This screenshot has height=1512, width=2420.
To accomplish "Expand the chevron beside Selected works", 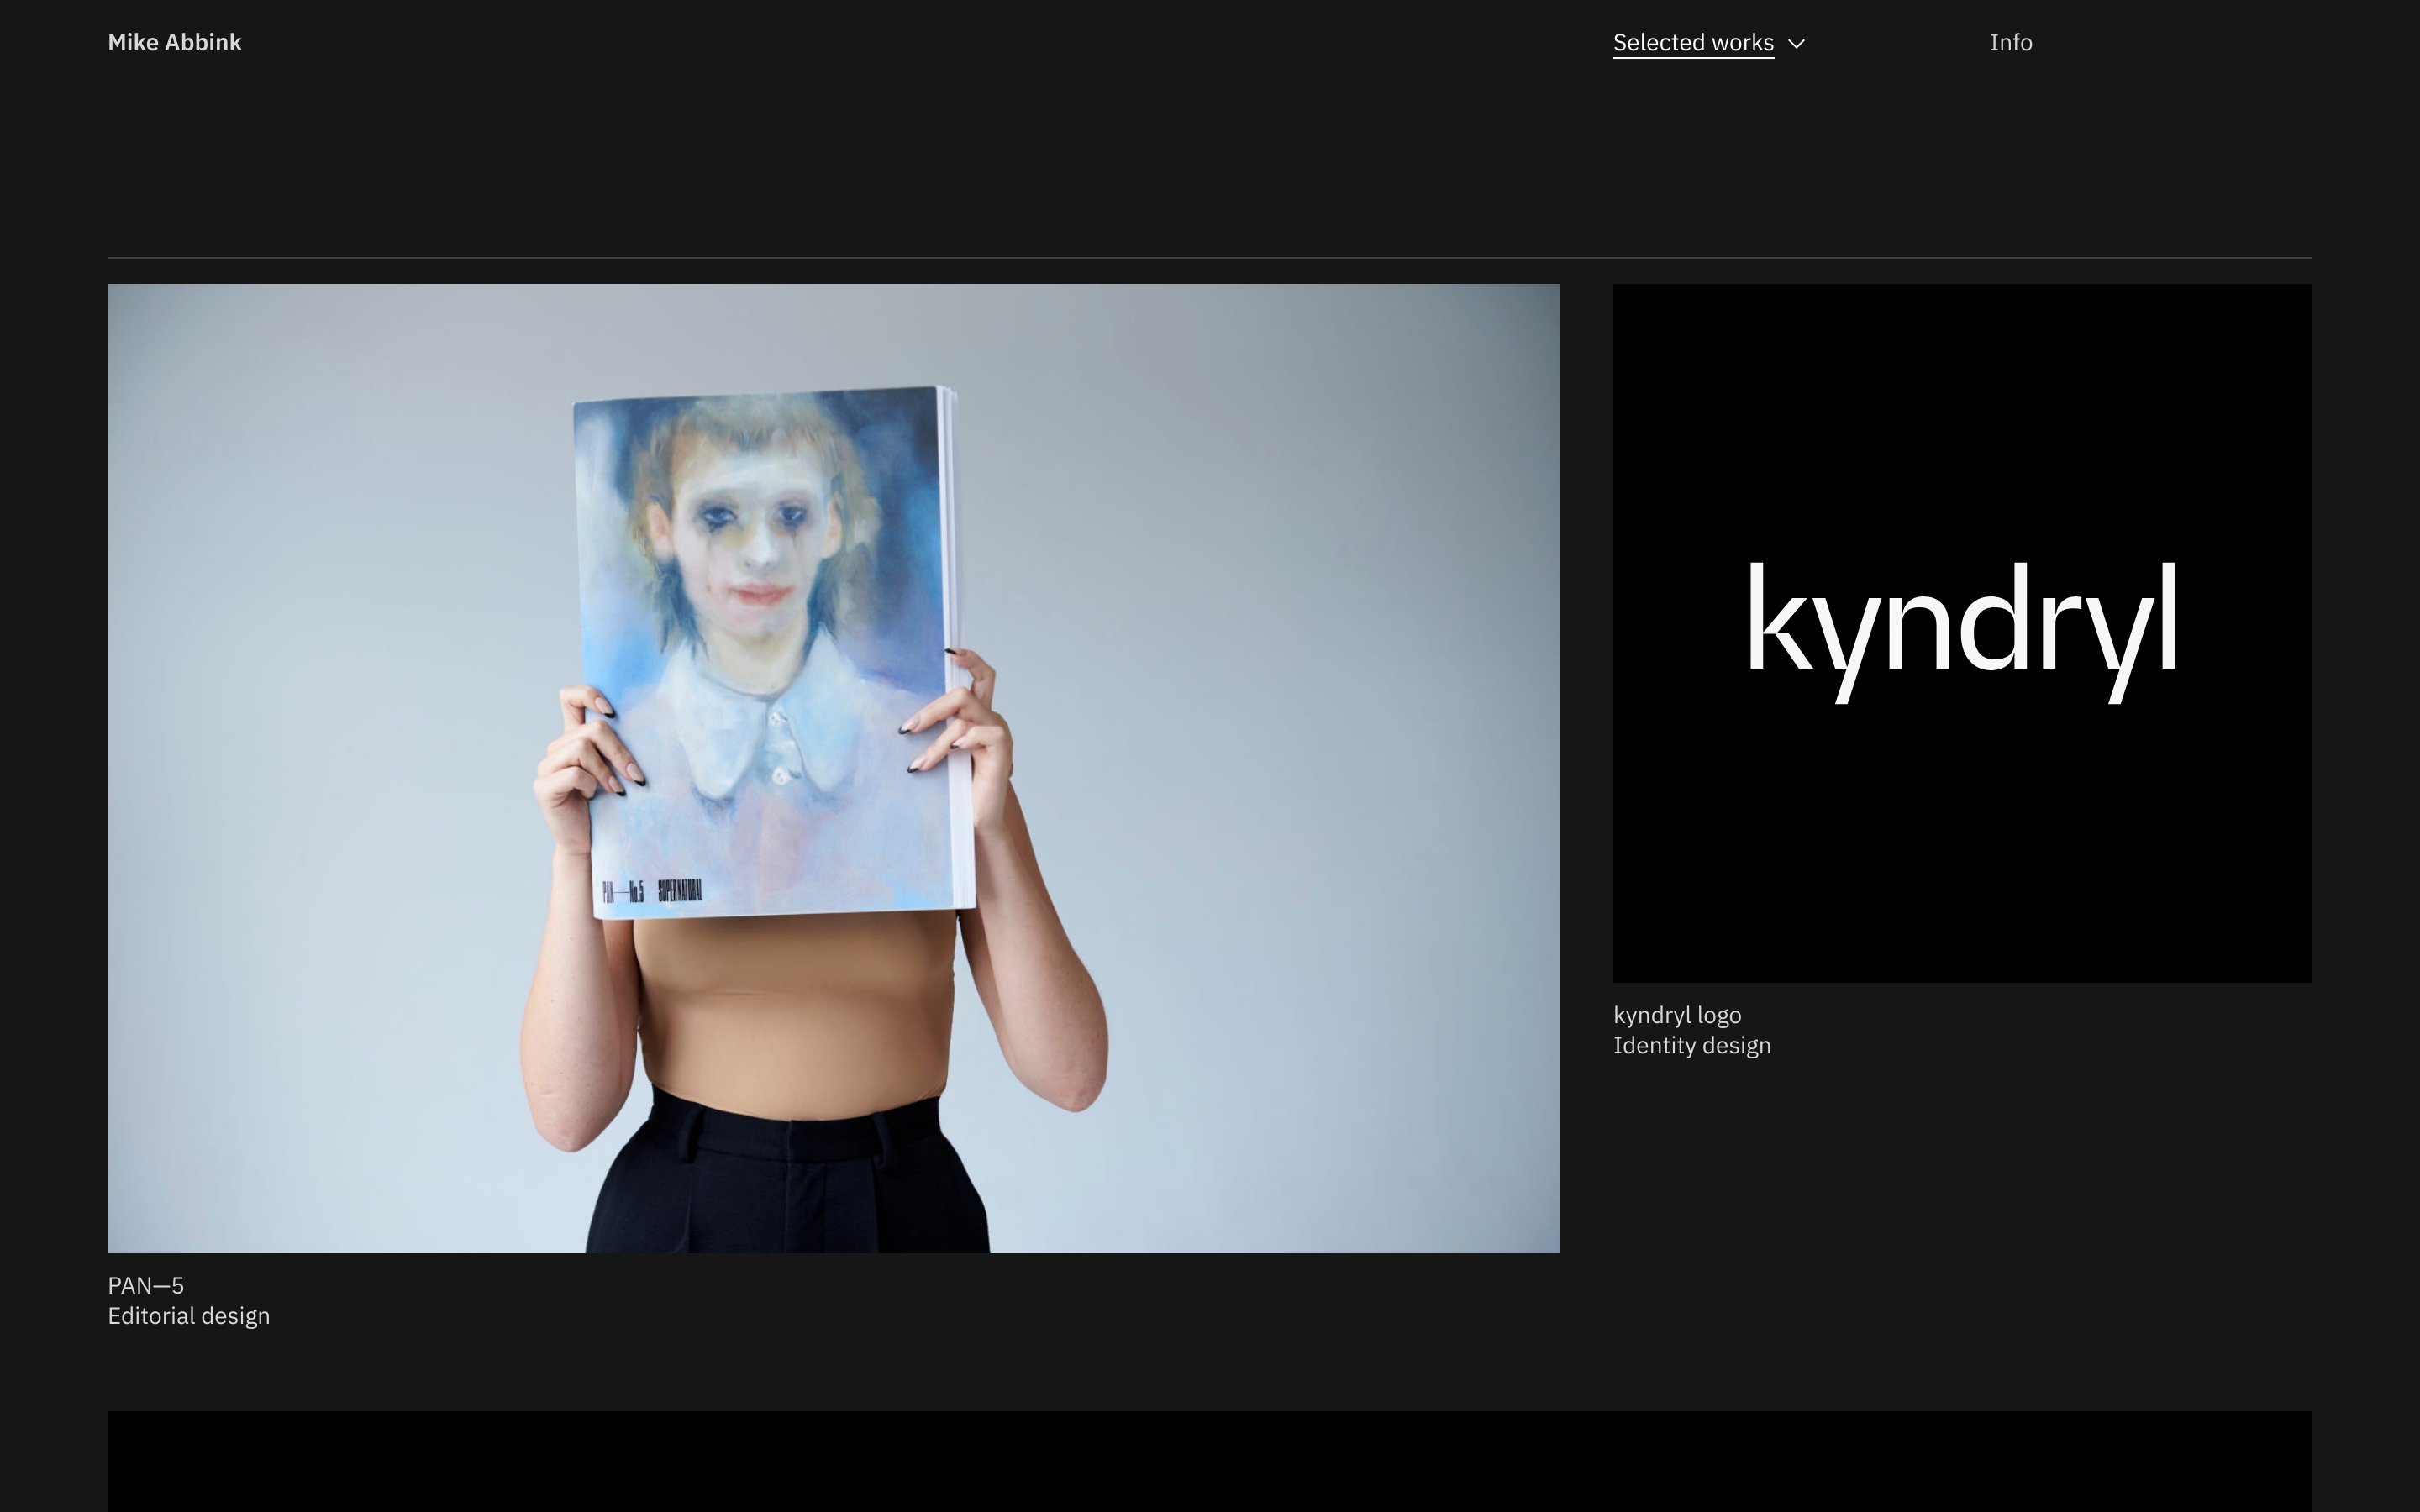I will pos(1796,43).
